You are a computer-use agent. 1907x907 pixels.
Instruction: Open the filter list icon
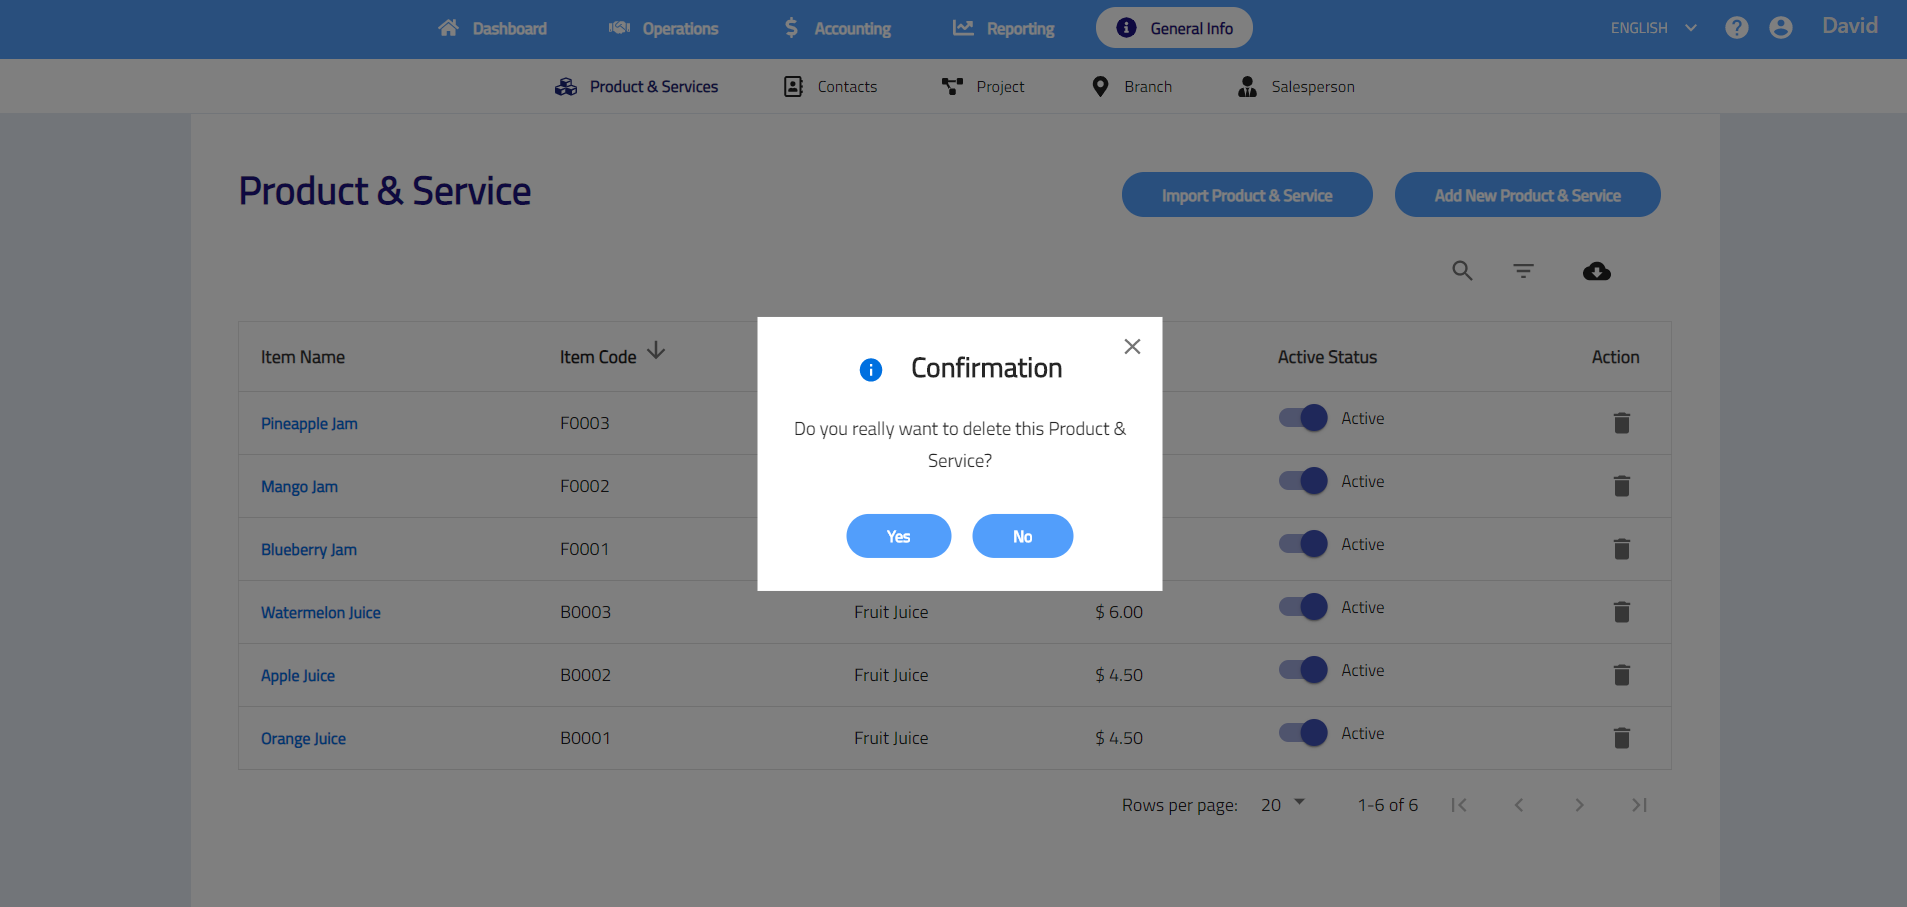(1523, 271)
